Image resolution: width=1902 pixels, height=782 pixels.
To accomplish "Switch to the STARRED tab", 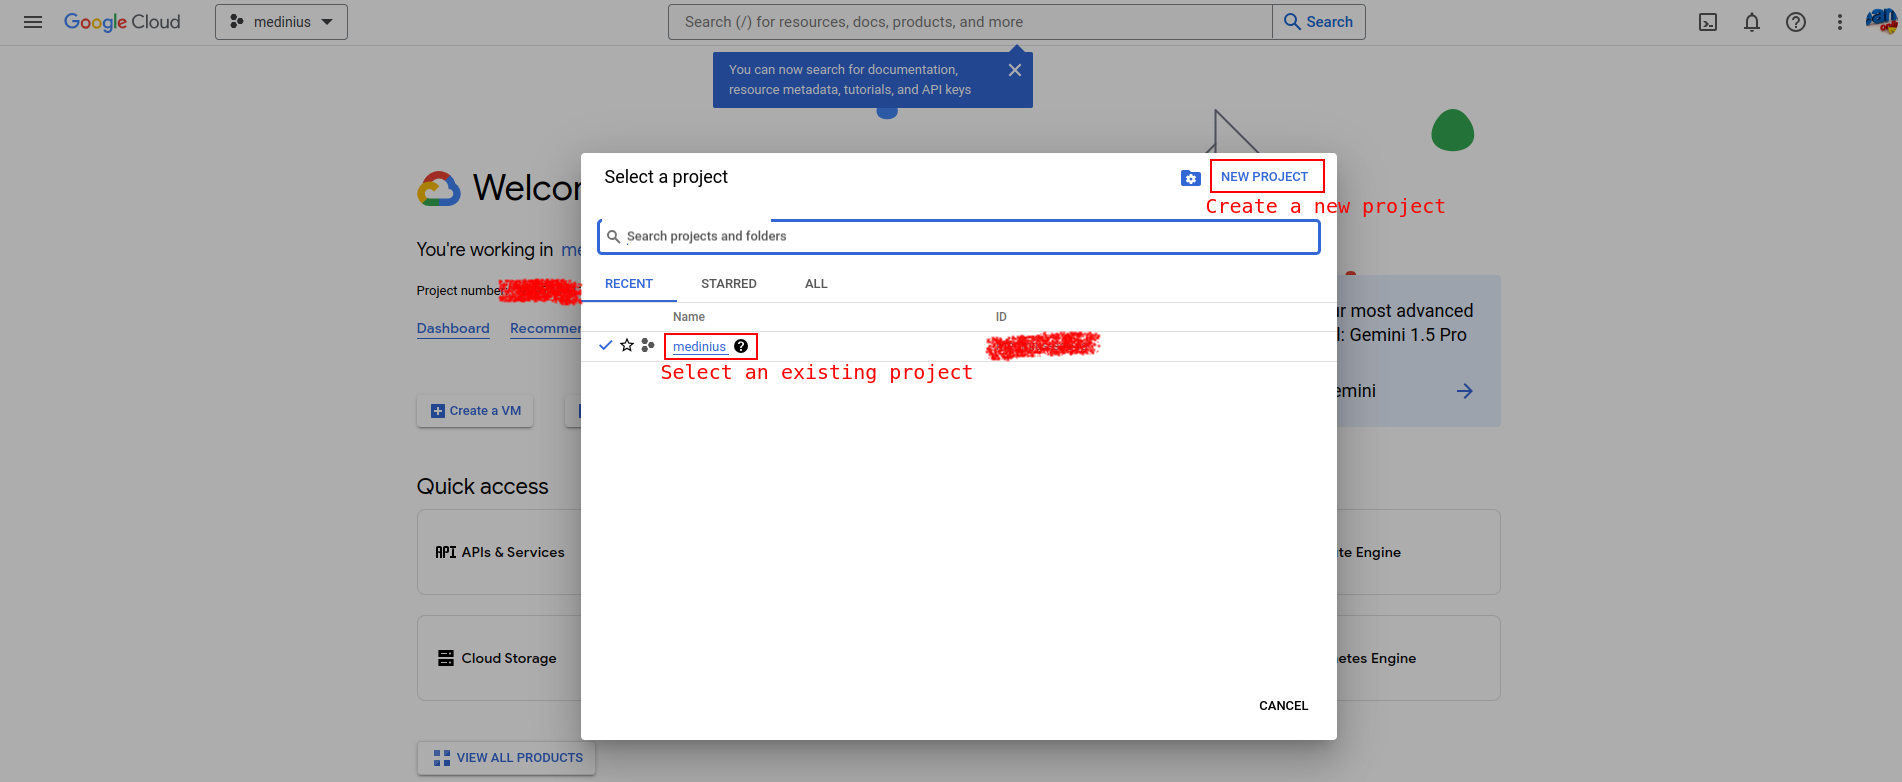I will 728,284.
